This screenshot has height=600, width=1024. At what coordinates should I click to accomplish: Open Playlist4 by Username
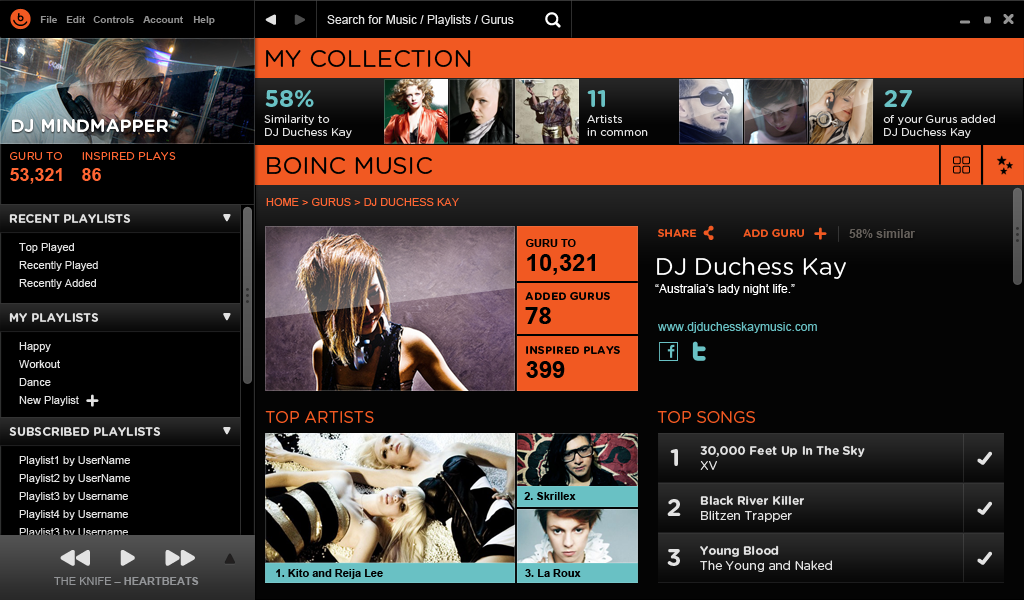pyautogui.click(x=73, y=514)
